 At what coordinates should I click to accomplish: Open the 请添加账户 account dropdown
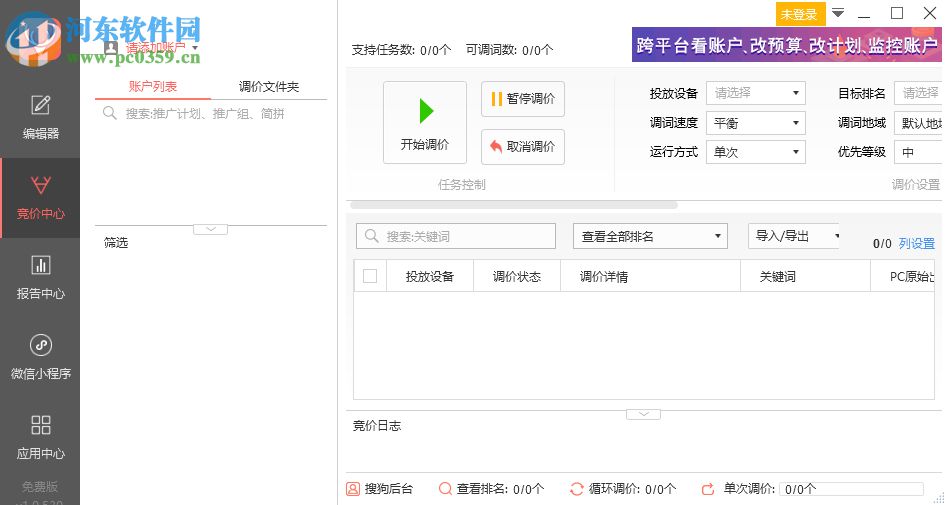click(195, 48)
